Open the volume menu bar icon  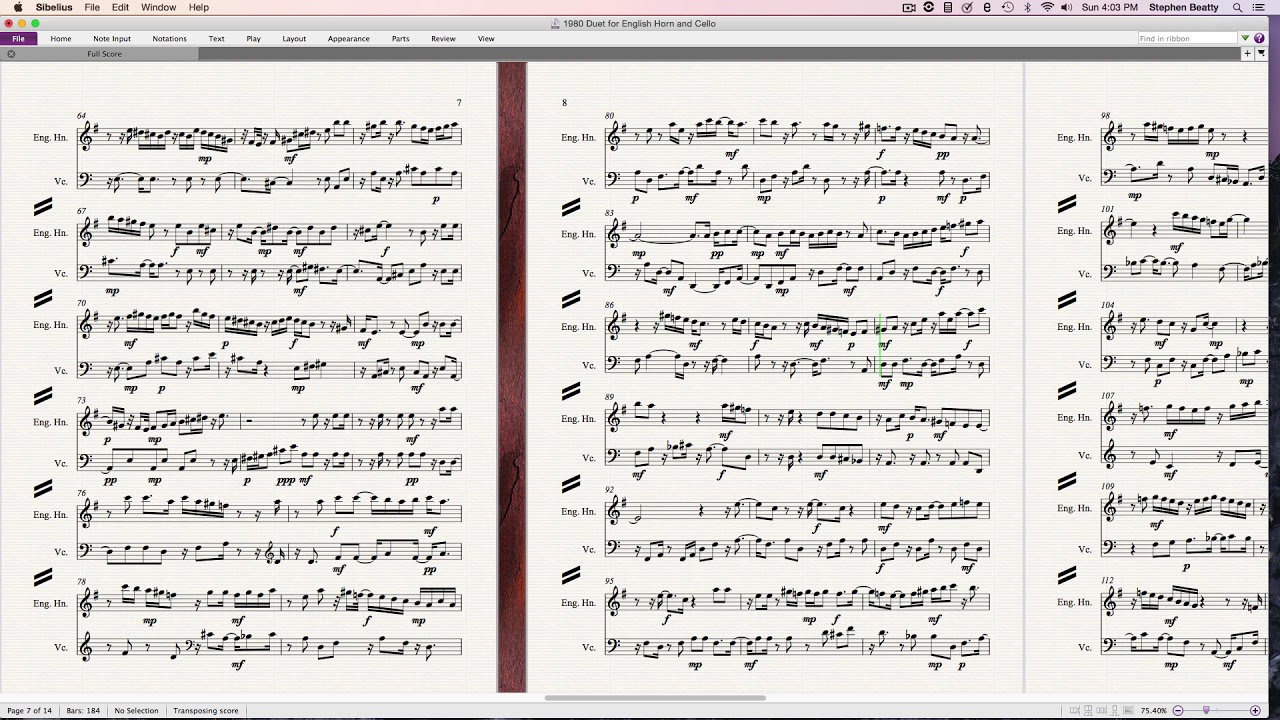(x=1067, y=7)
